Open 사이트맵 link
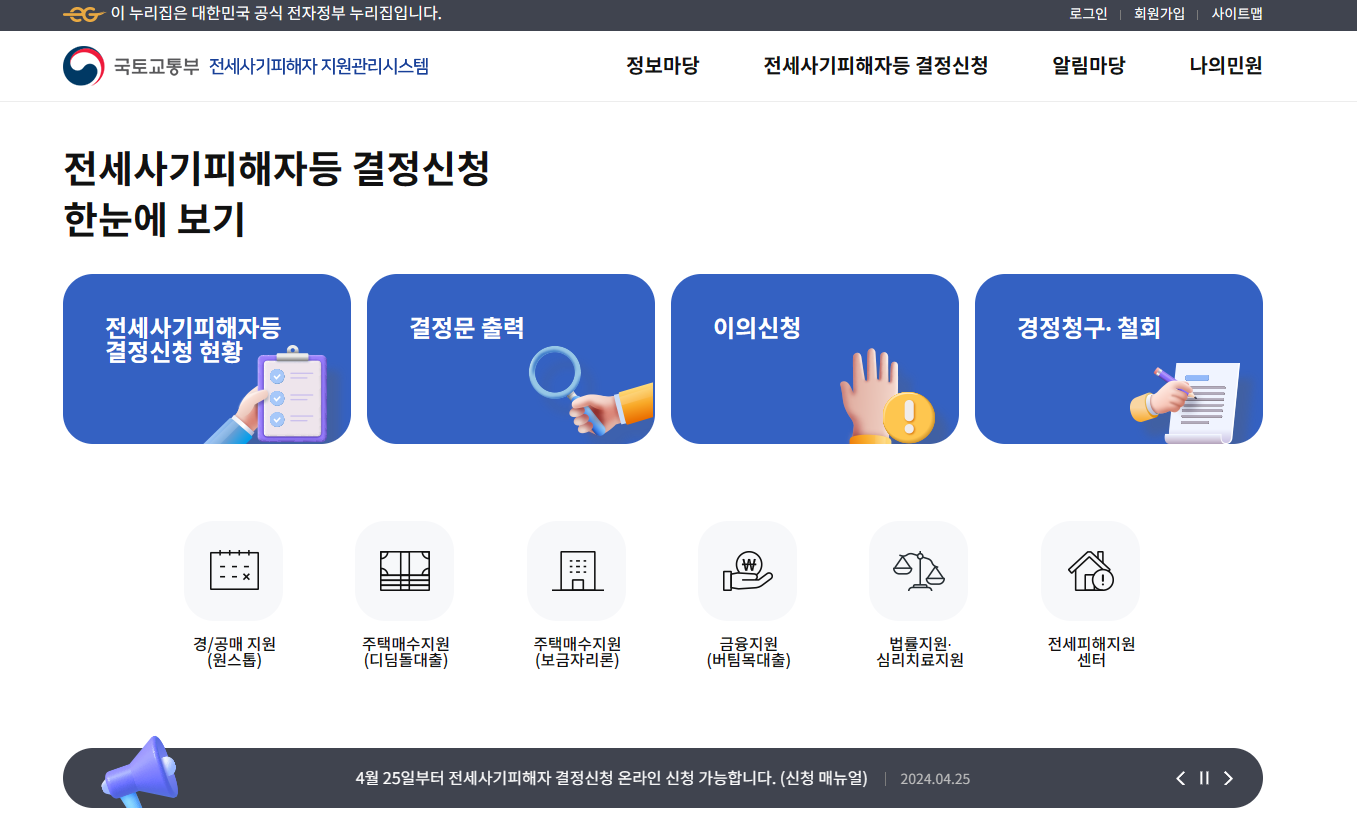This screenshot has width=1357, height=834. click(1237, 14)
